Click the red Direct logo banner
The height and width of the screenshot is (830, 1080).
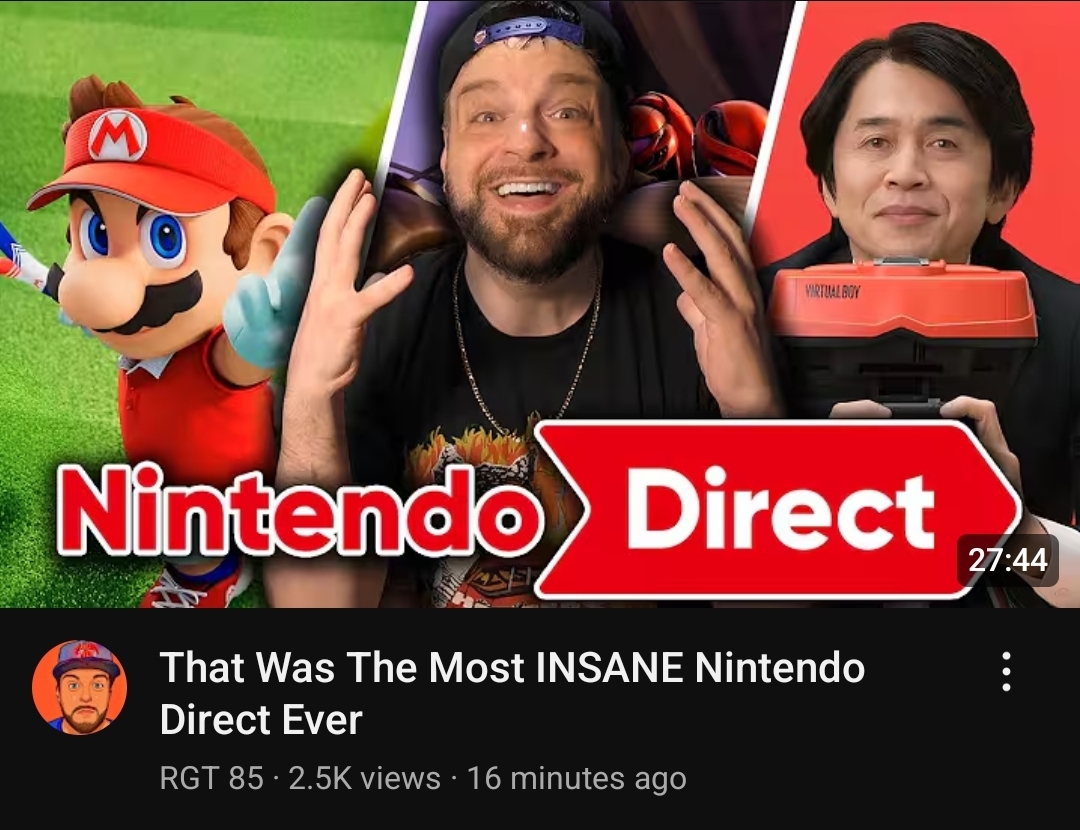pyautogui.click(x=777, y=510)
